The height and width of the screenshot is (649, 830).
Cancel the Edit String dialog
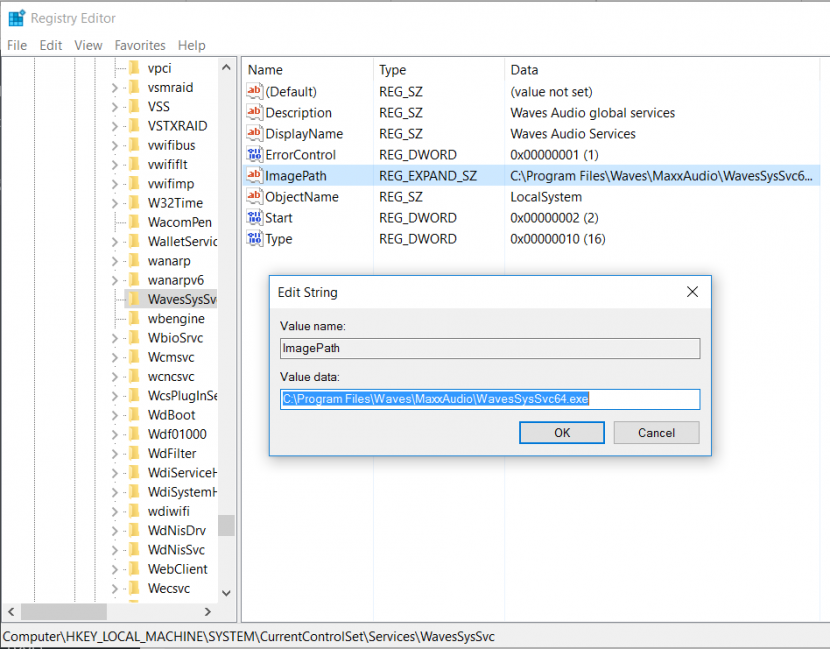(656, 432)
